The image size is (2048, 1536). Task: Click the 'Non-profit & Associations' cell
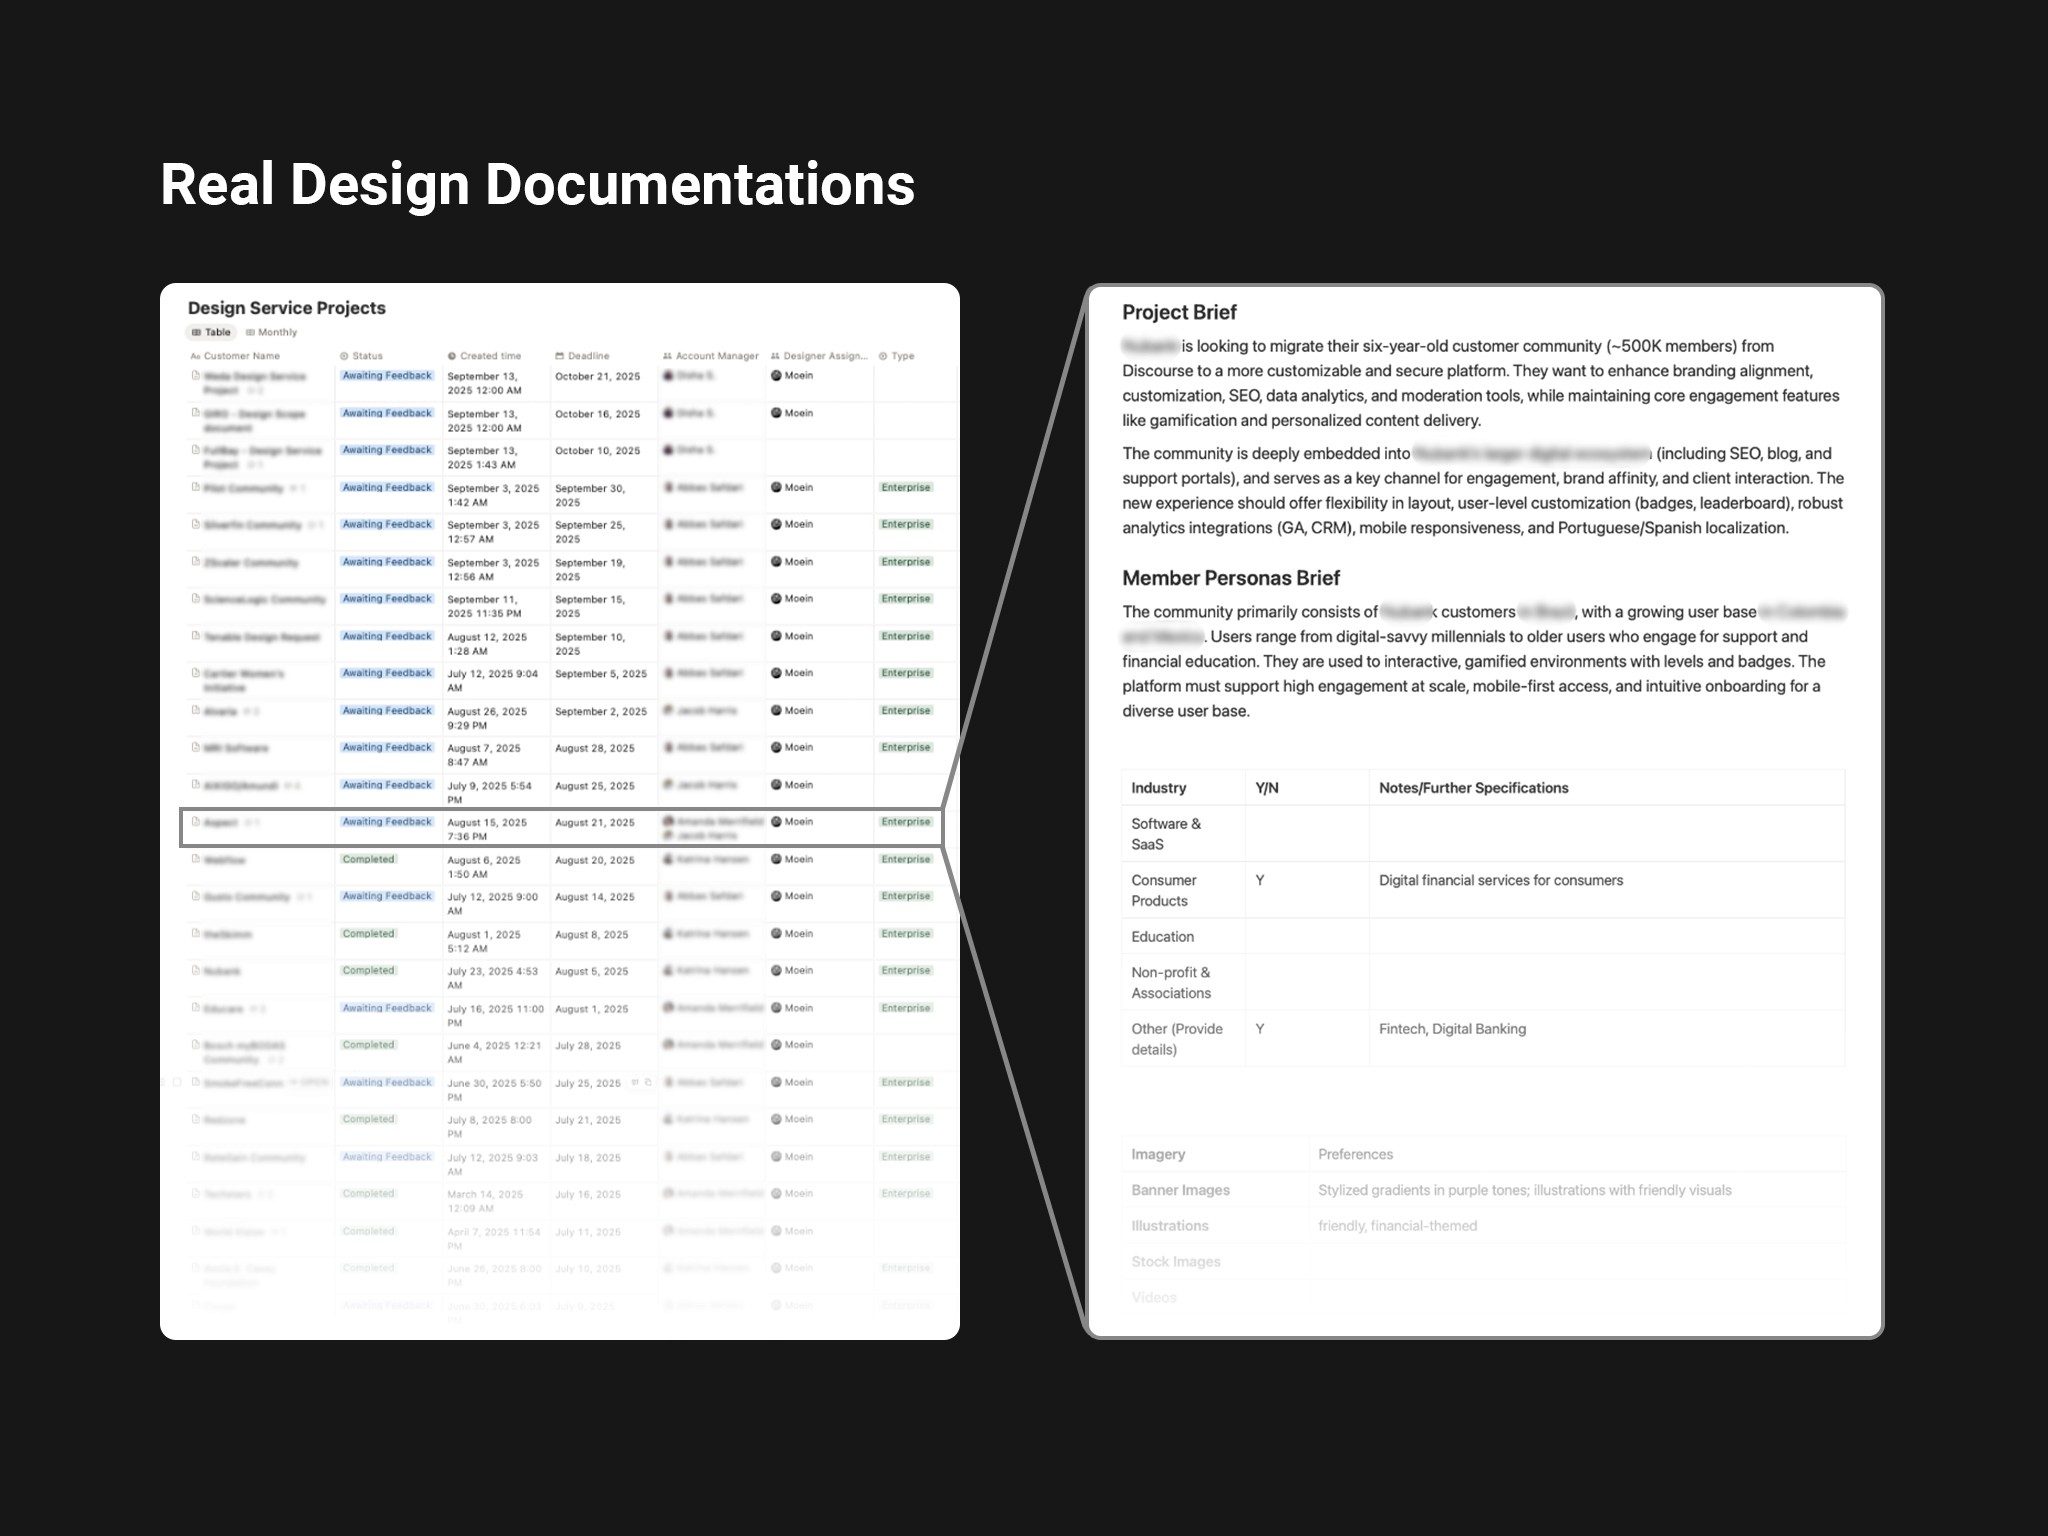pos(1184,983)
